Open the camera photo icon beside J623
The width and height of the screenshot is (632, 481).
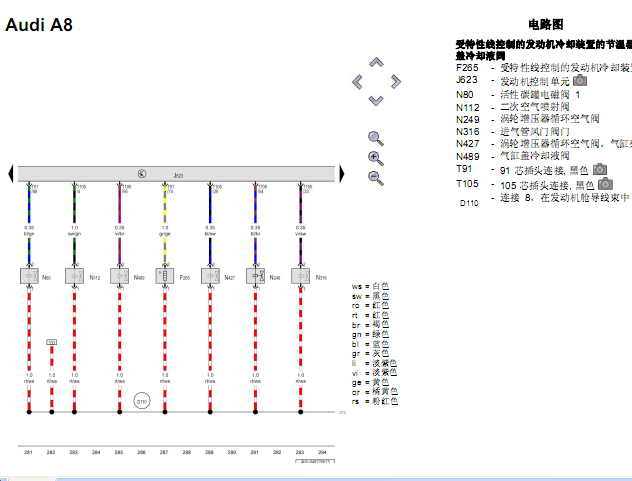coord(580,80)
